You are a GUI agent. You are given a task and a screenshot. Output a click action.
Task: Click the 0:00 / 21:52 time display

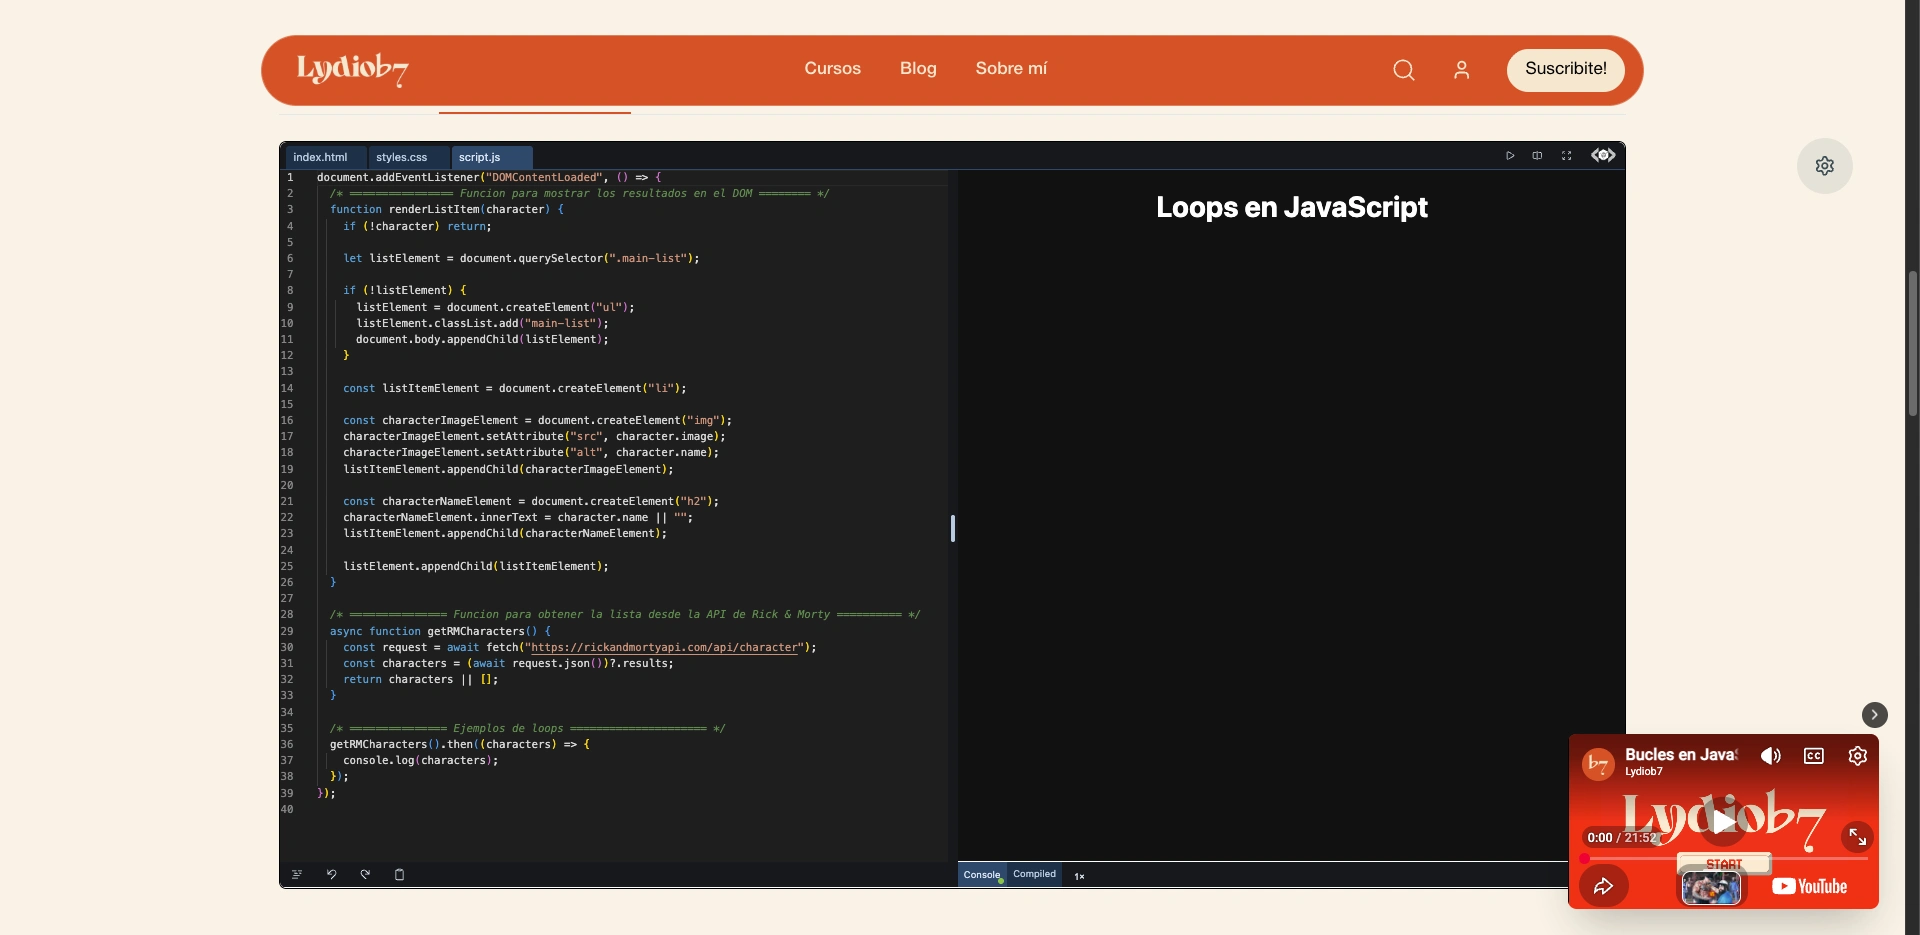(x=1621, y=838)
